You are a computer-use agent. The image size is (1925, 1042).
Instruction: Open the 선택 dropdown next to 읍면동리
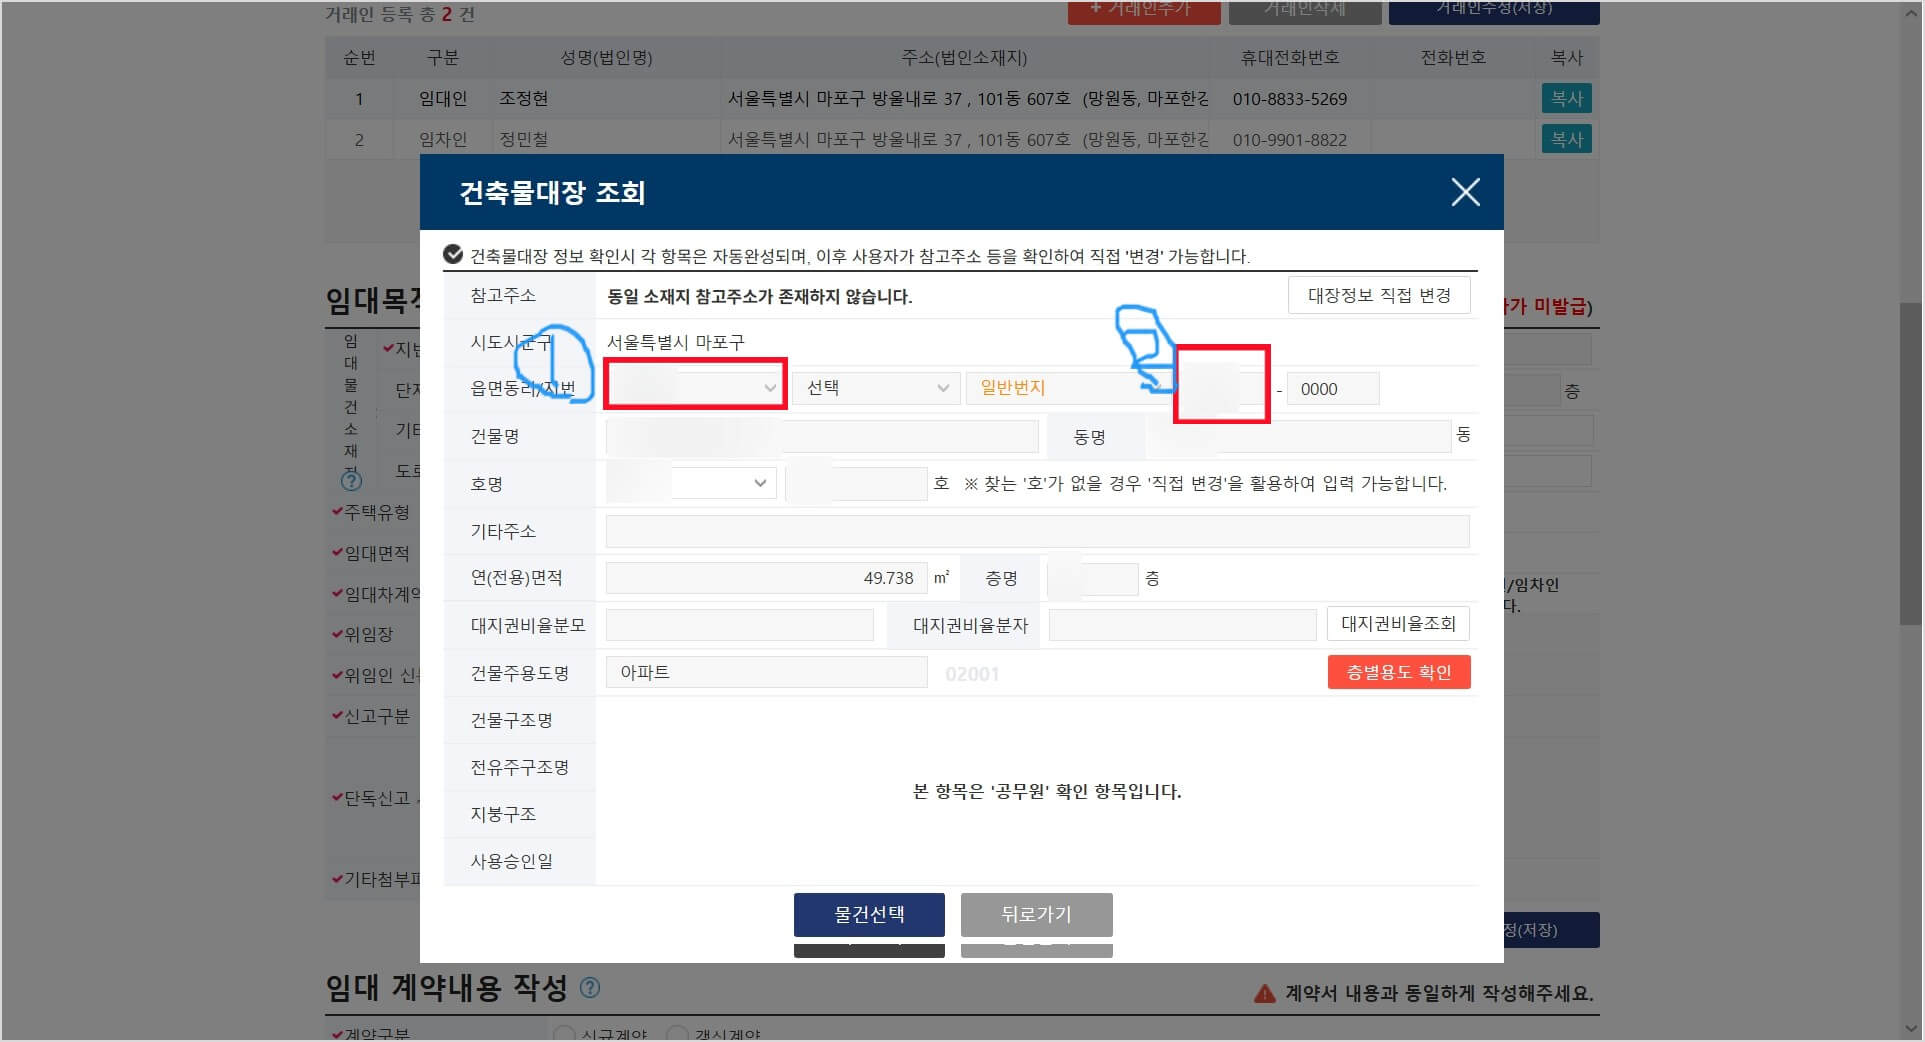[x=876, y=388]
